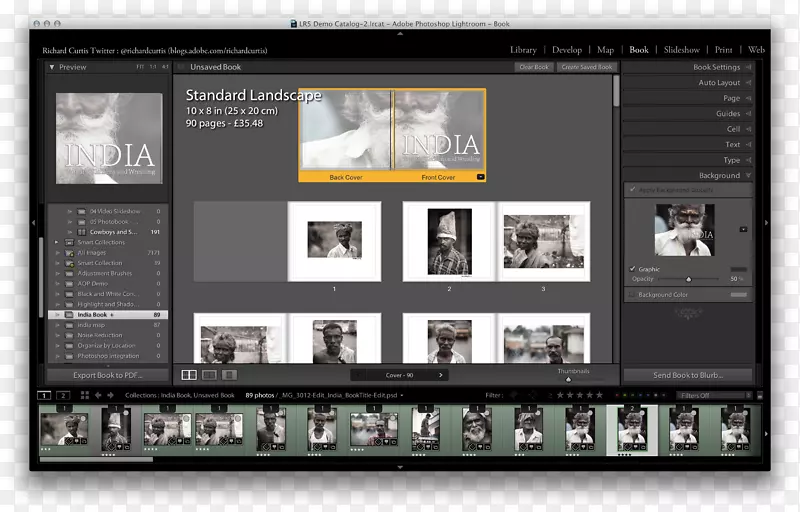The image size is (800, 512).
Task: Toggle the Graphic checkbox
Action: click(x=632, y=269)
